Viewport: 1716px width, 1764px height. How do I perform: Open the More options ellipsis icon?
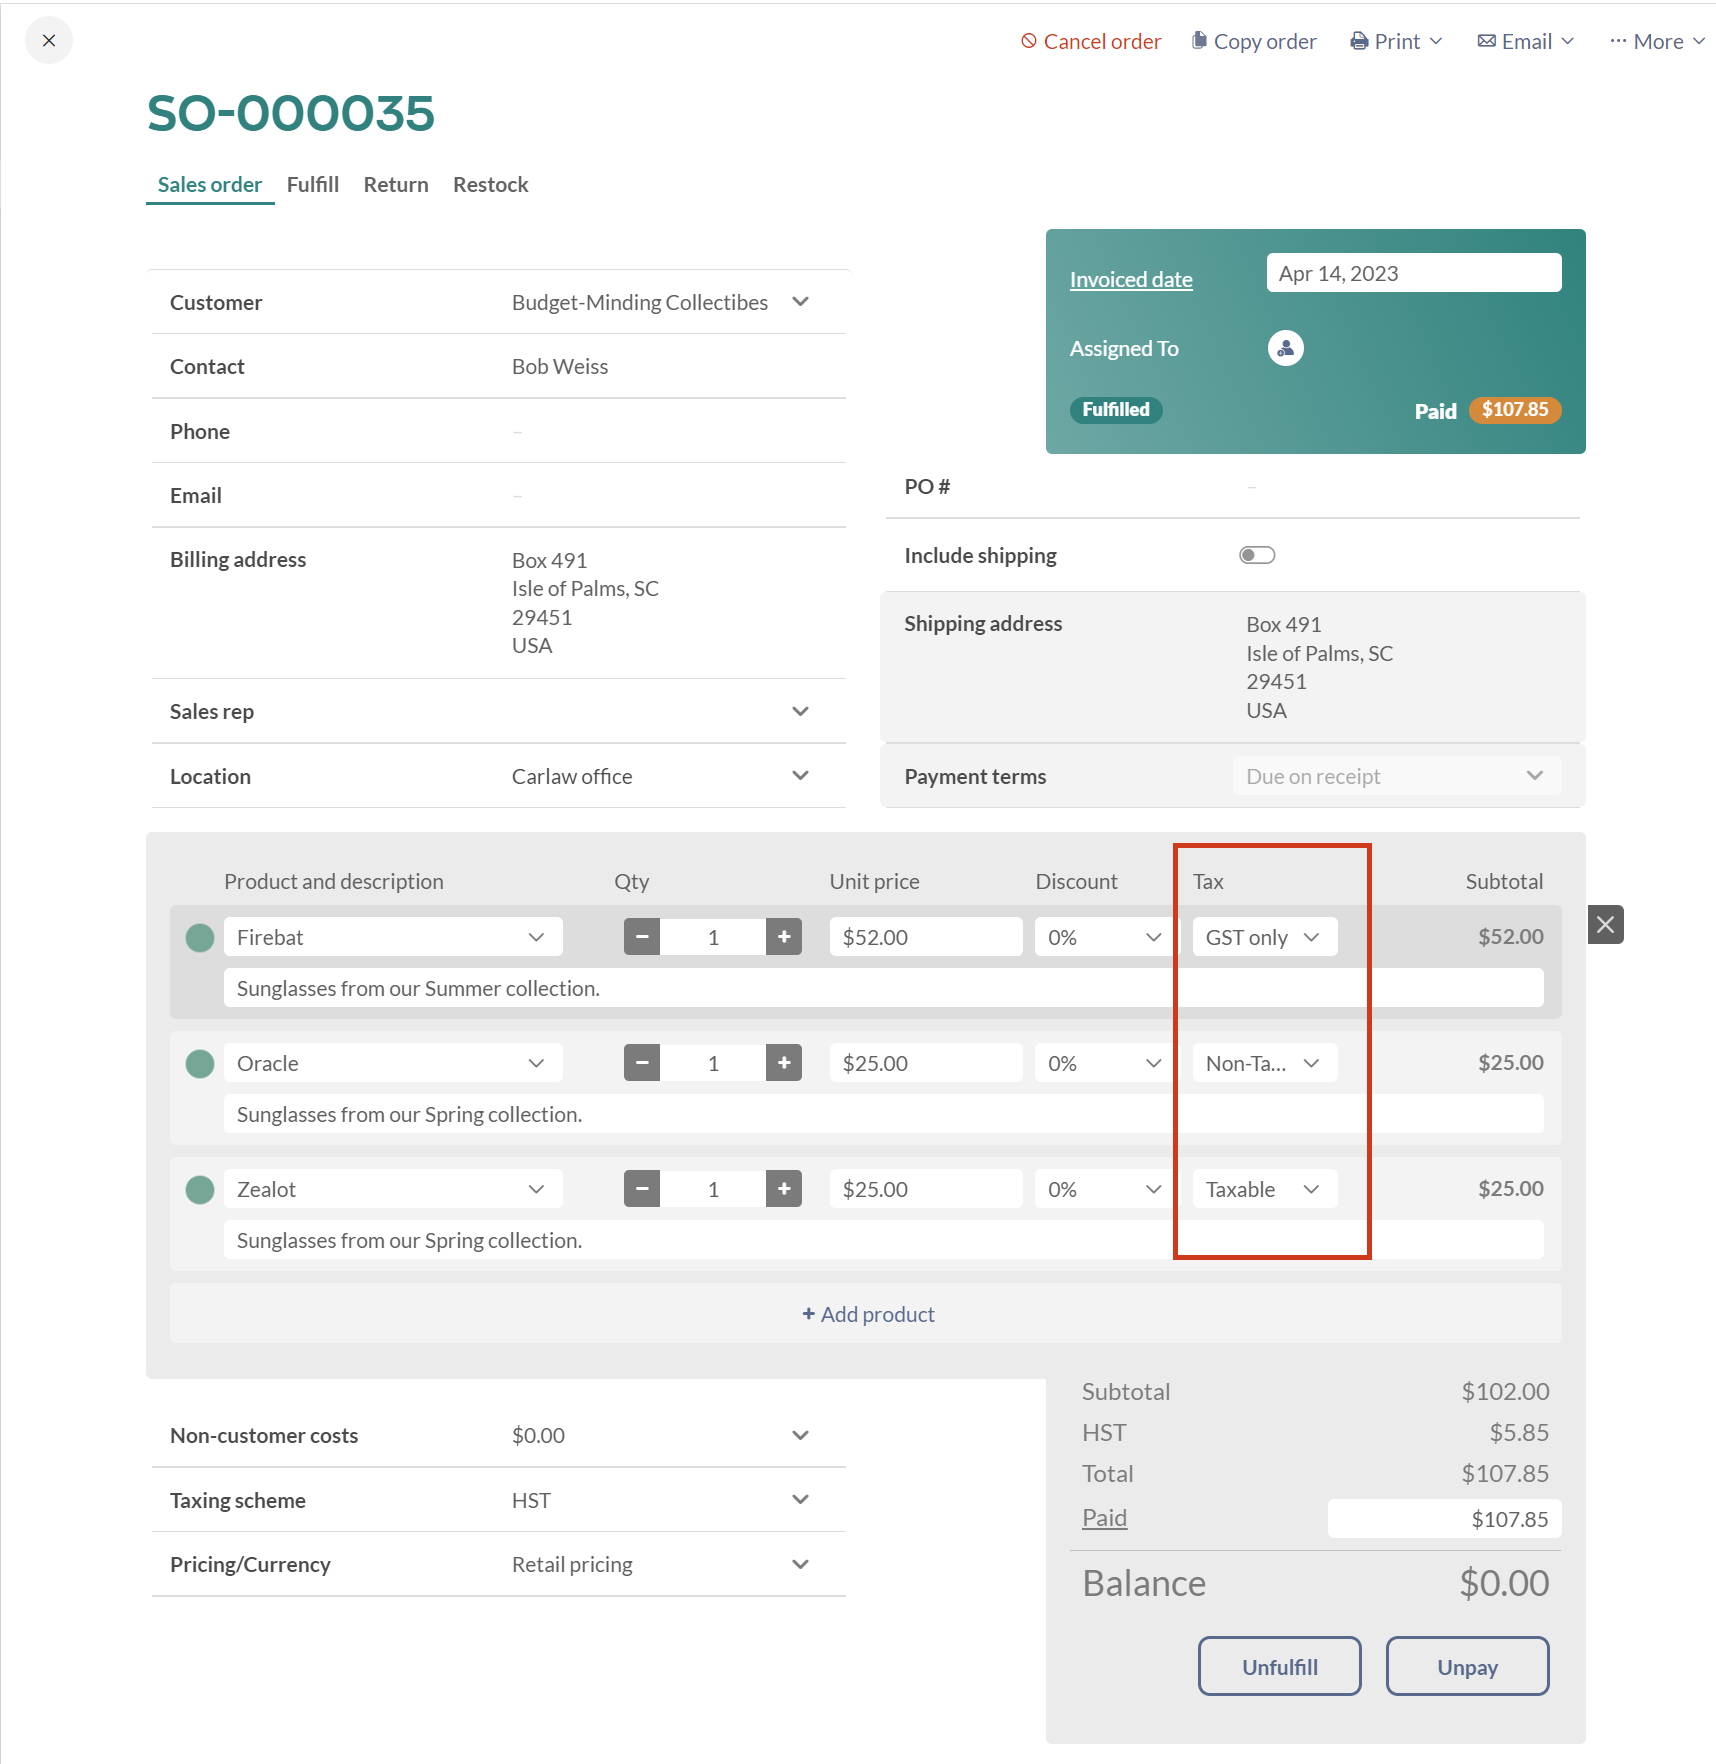point(1618,41)
